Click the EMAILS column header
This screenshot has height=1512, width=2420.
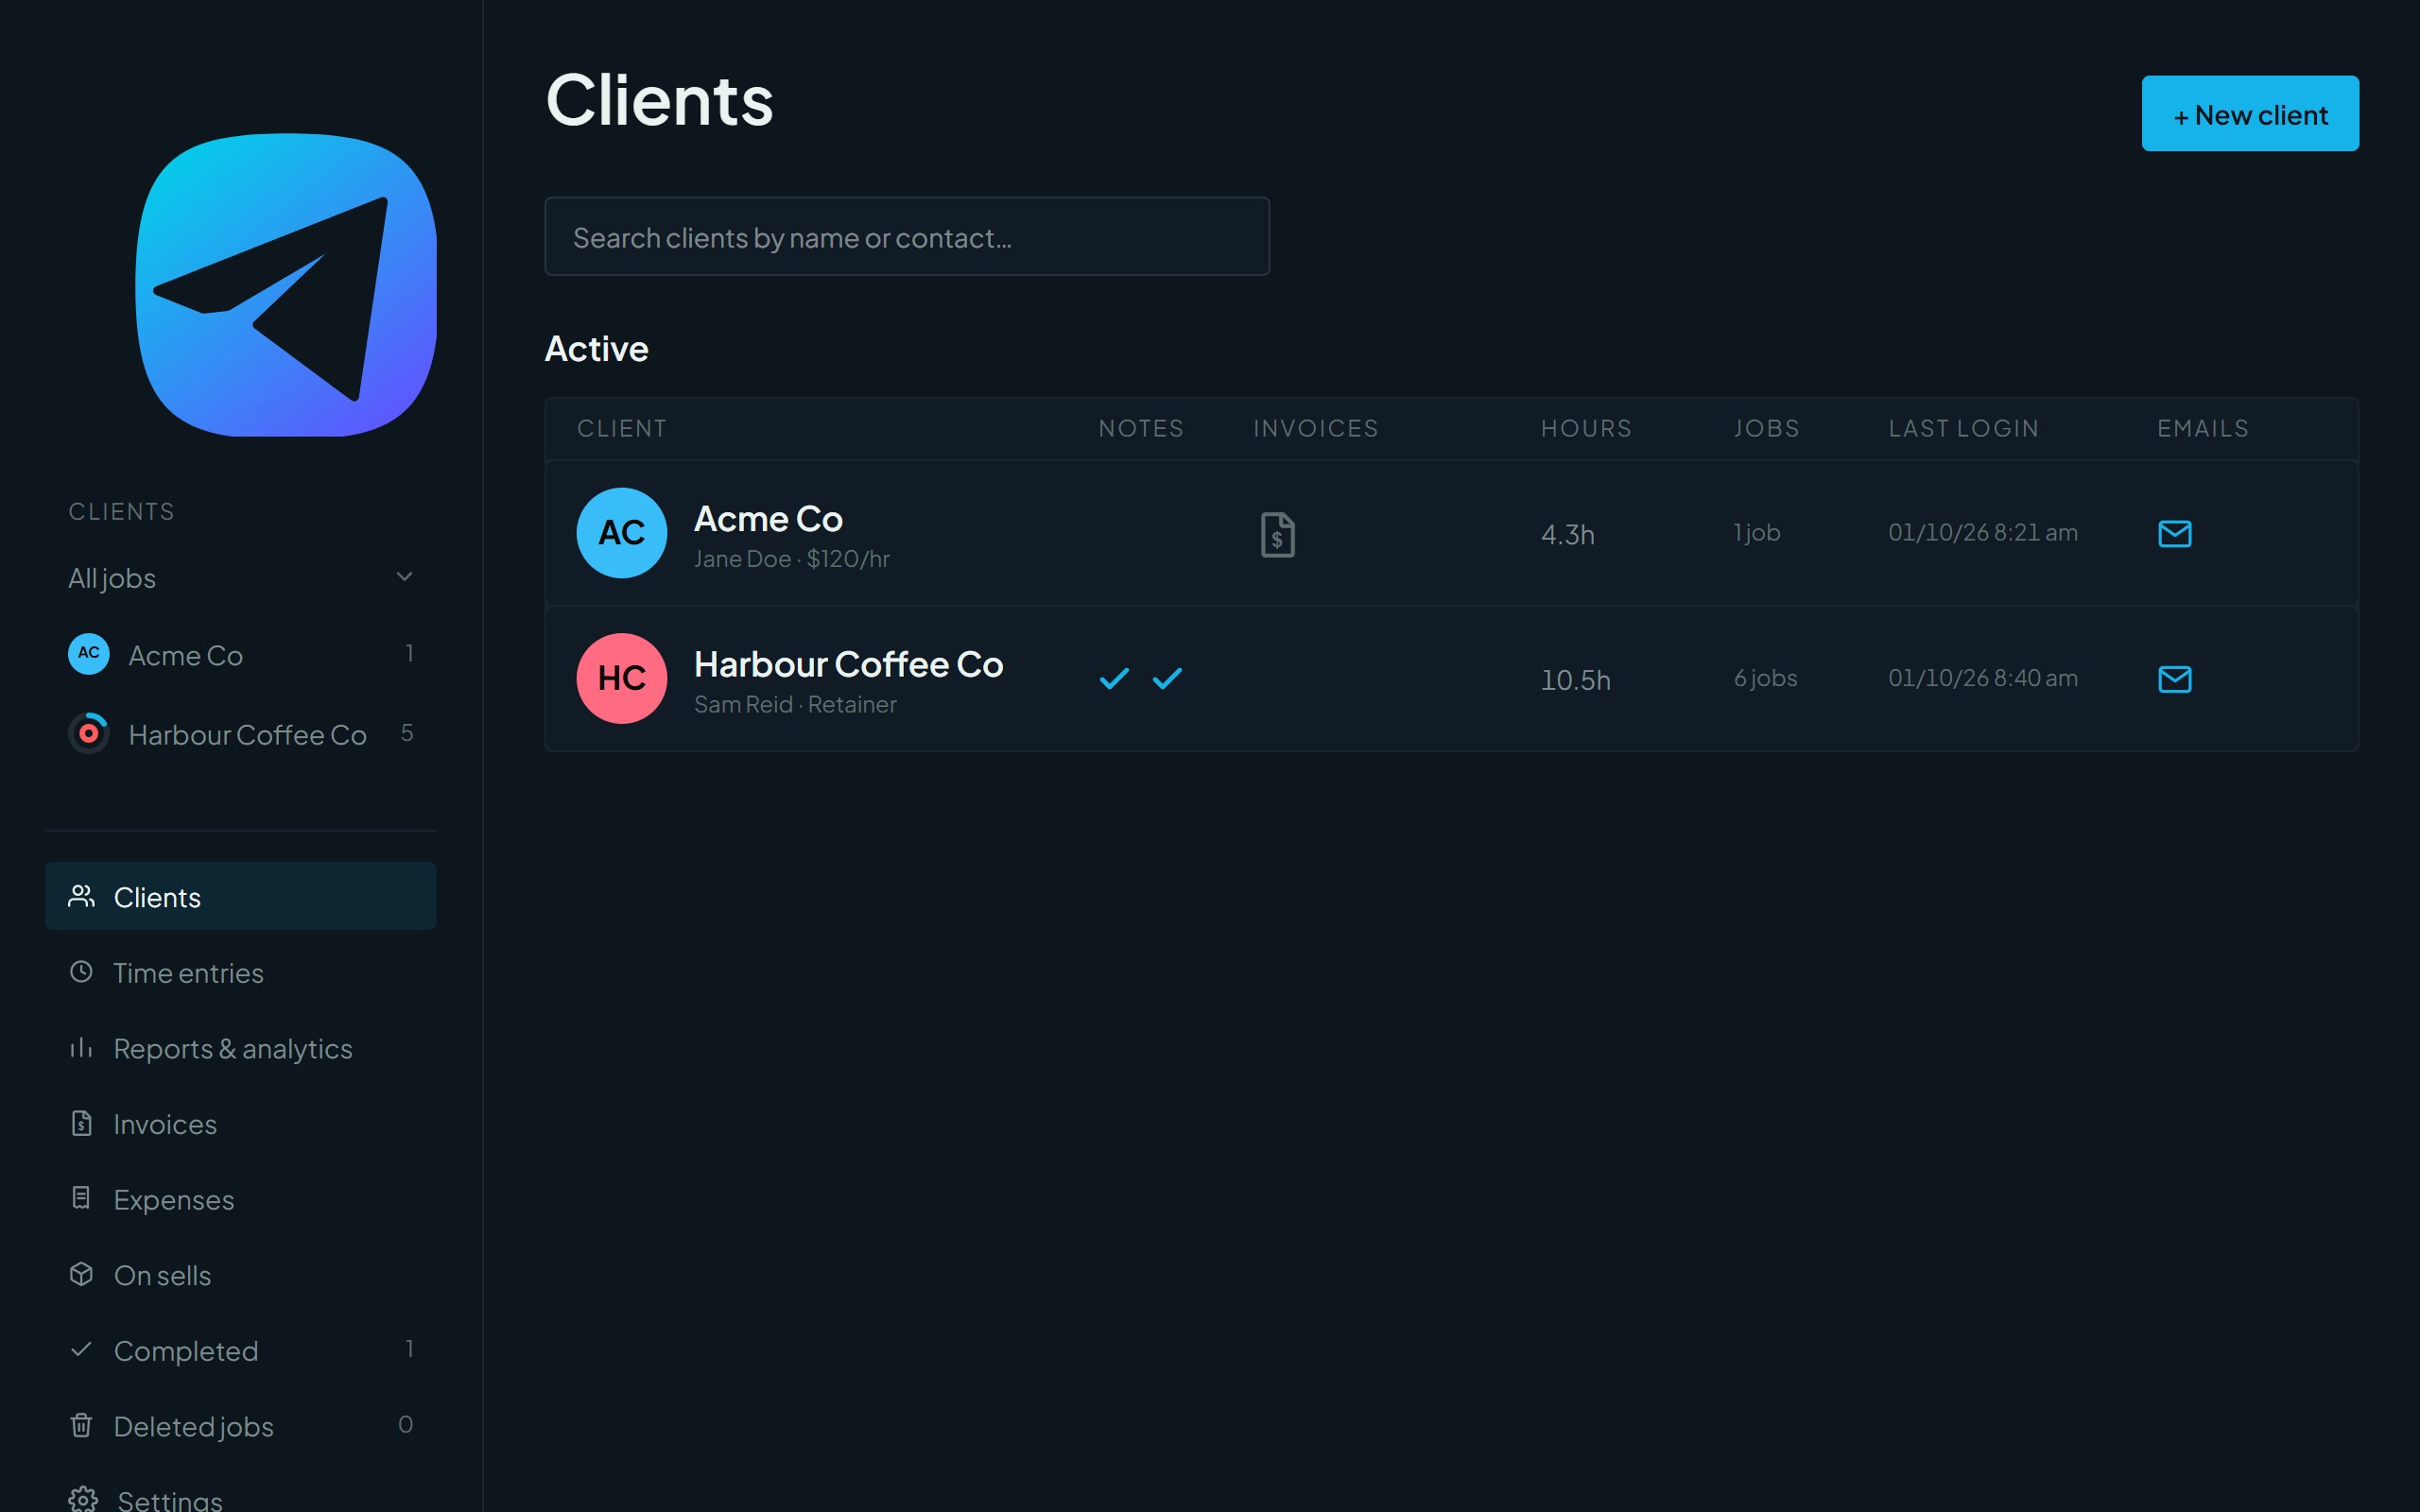click(2202, 428)
